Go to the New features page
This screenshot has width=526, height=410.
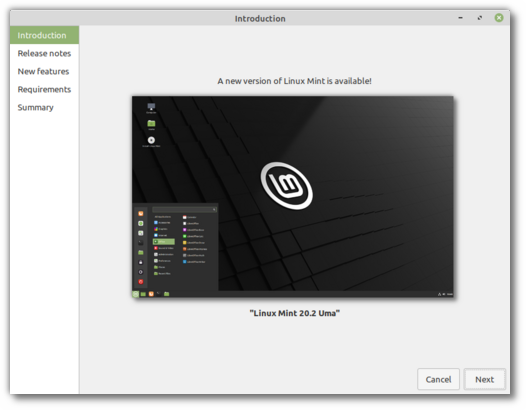tap(44, 71)
